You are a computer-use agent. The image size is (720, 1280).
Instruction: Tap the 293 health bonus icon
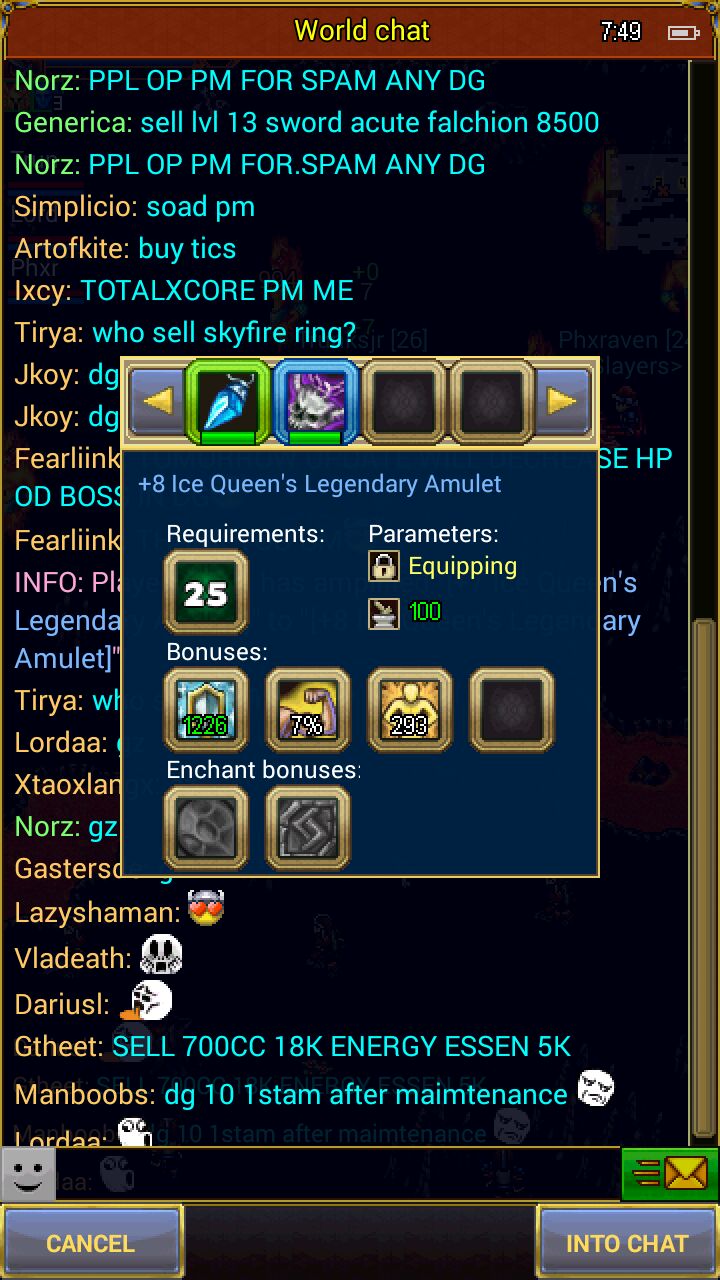coord(410,710)
